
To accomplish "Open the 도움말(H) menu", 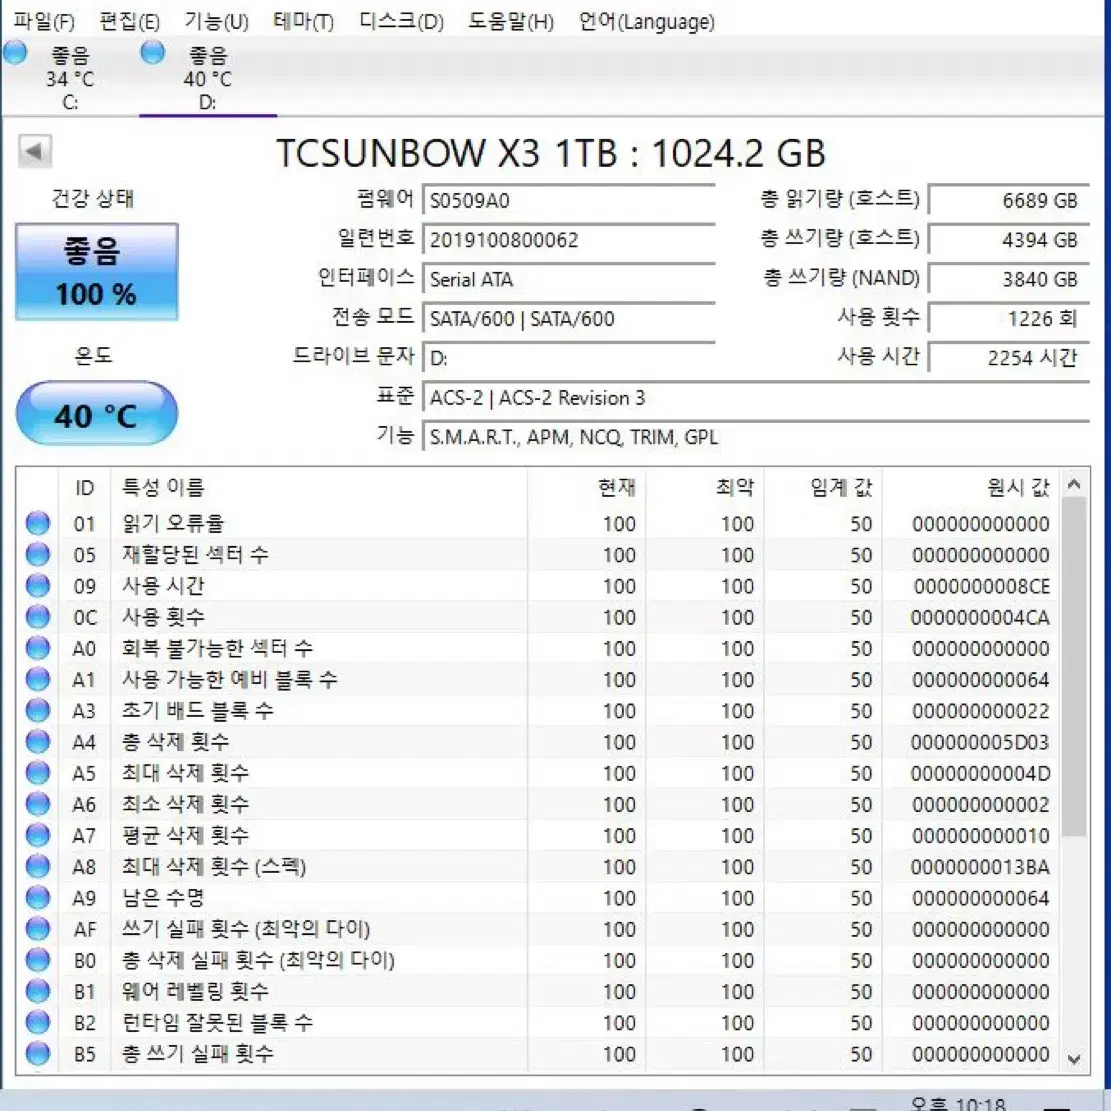I will pyautogui.click(x=511, y=21).
